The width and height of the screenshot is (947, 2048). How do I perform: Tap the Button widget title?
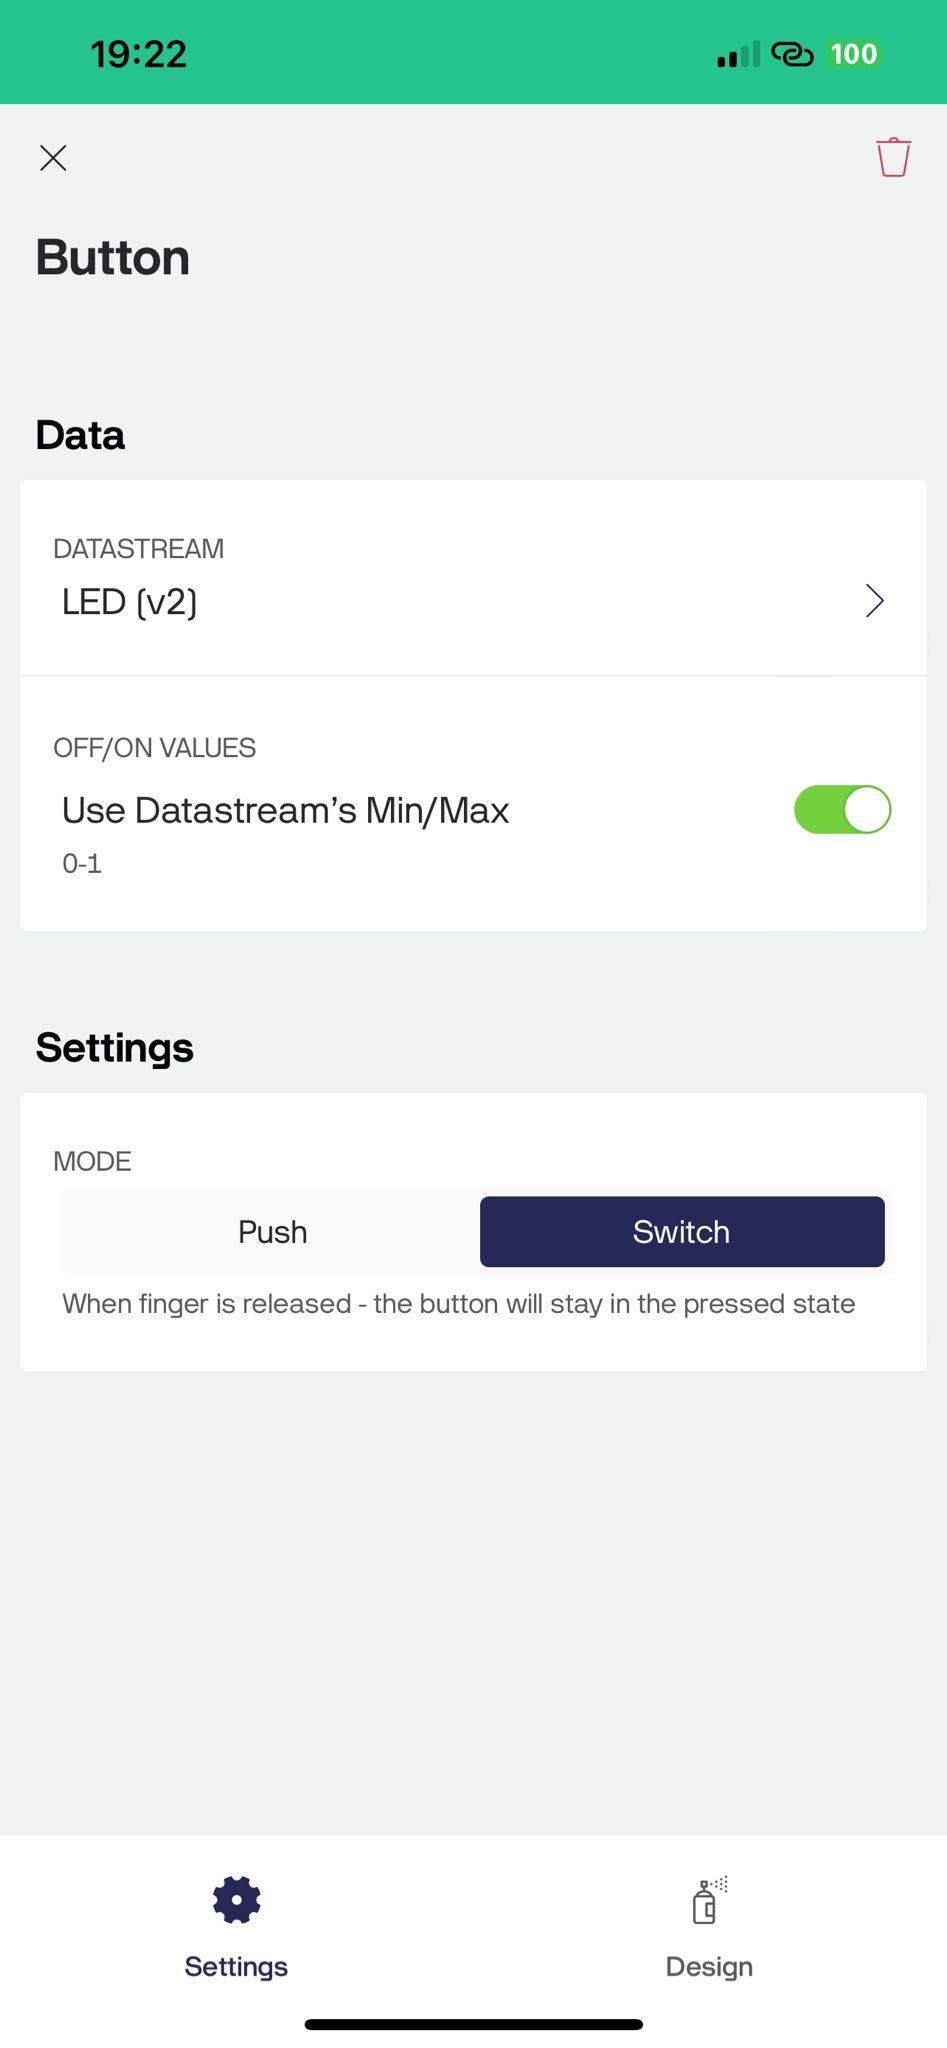pyautogui.click(x=113, y=258)
